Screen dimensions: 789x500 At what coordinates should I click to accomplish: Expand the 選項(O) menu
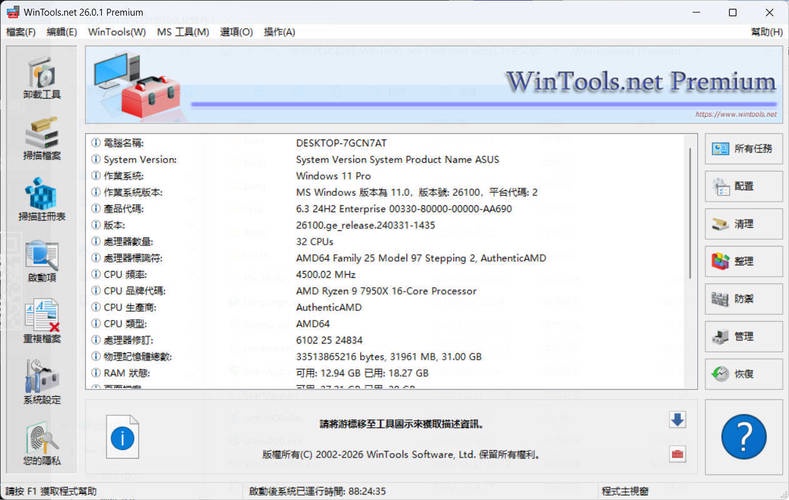[236, 32]
